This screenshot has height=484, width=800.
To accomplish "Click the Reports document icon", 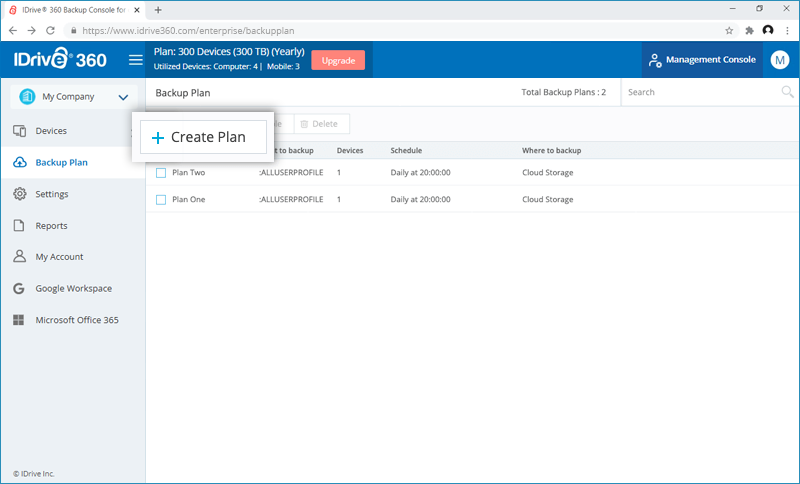I will click(19, 225).
